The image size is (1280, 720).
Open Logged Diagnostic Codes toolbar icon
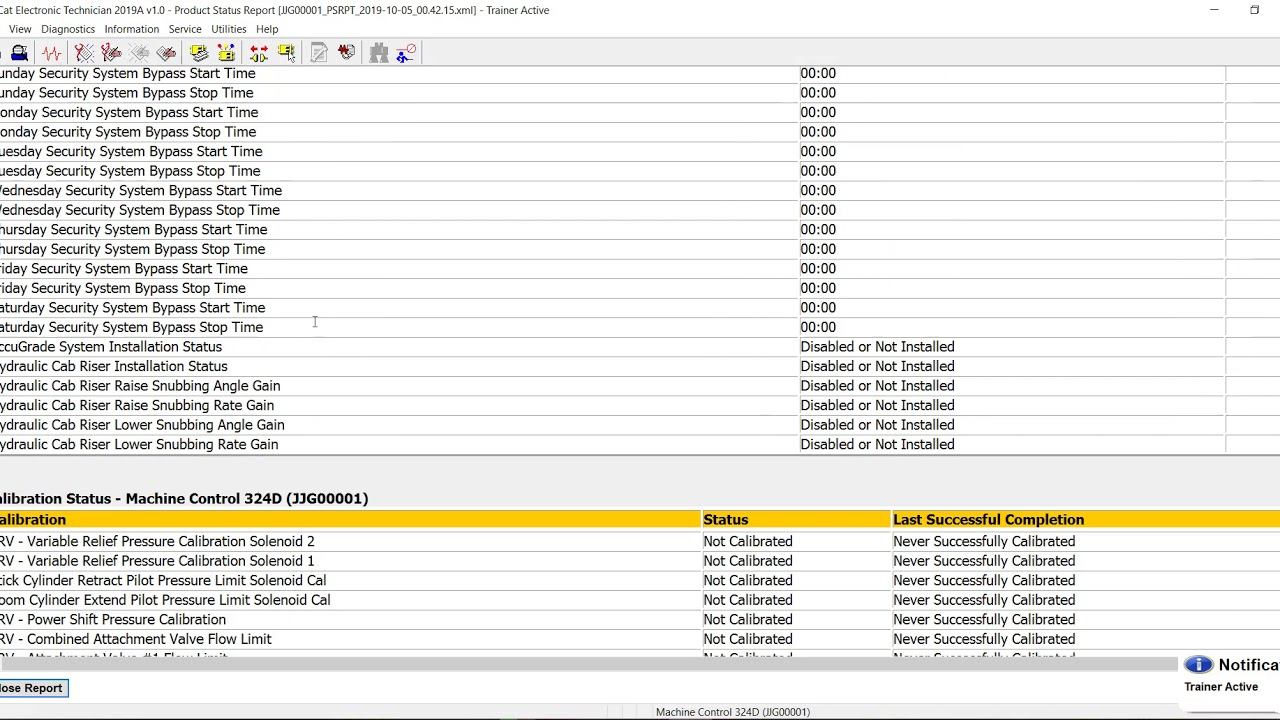coord(111,53)
